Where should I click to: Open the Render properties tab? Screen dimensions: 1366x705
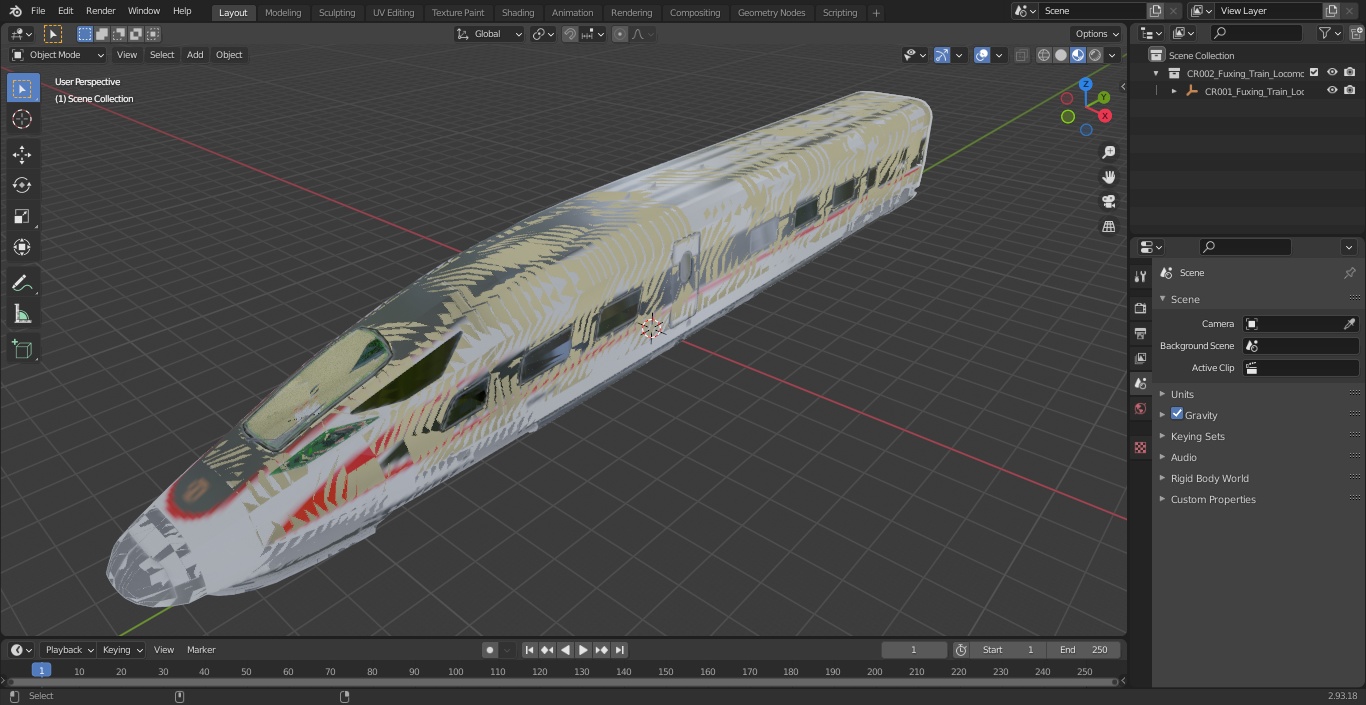pyautogui.click(x=1140, y=308)
